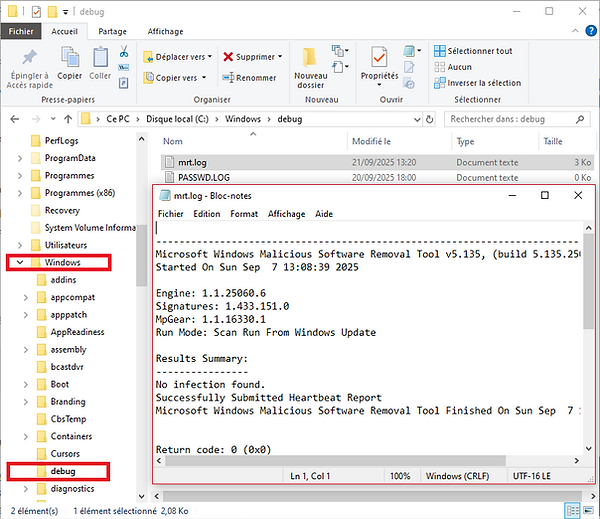Image resolution: width=600 pixels, height=519 pixels.
Task: Go up one folder level with up arrow
Action: (68, 119)
